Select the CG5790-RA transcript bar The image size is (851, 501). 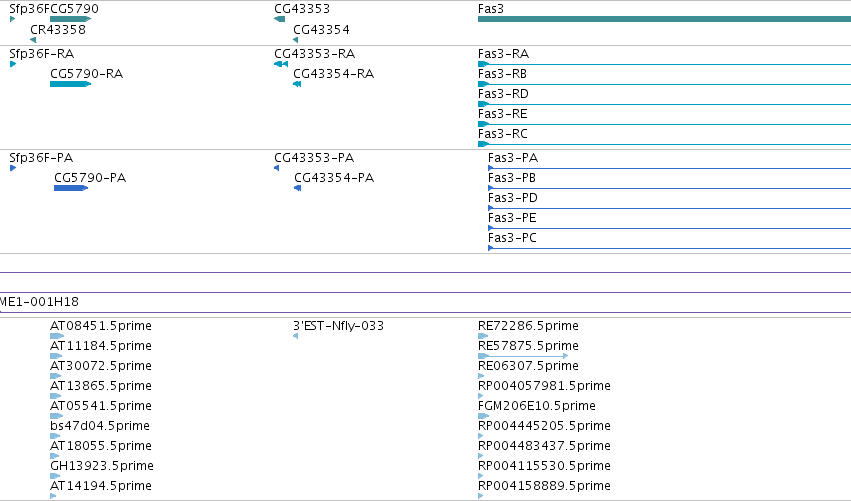[x=71, y=84]
